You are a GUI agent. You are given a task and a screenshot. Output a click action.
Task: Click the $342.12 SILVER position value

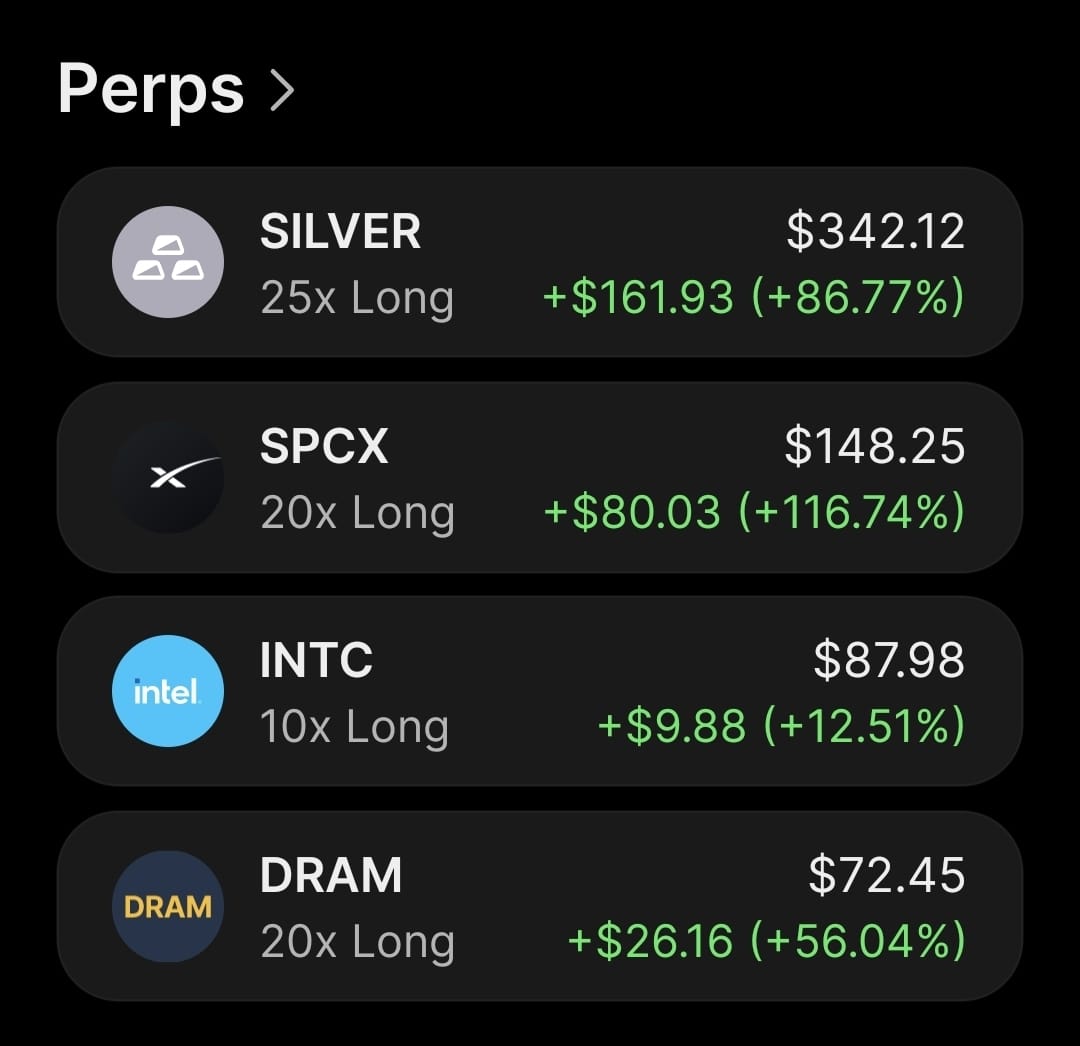(875, 231)
